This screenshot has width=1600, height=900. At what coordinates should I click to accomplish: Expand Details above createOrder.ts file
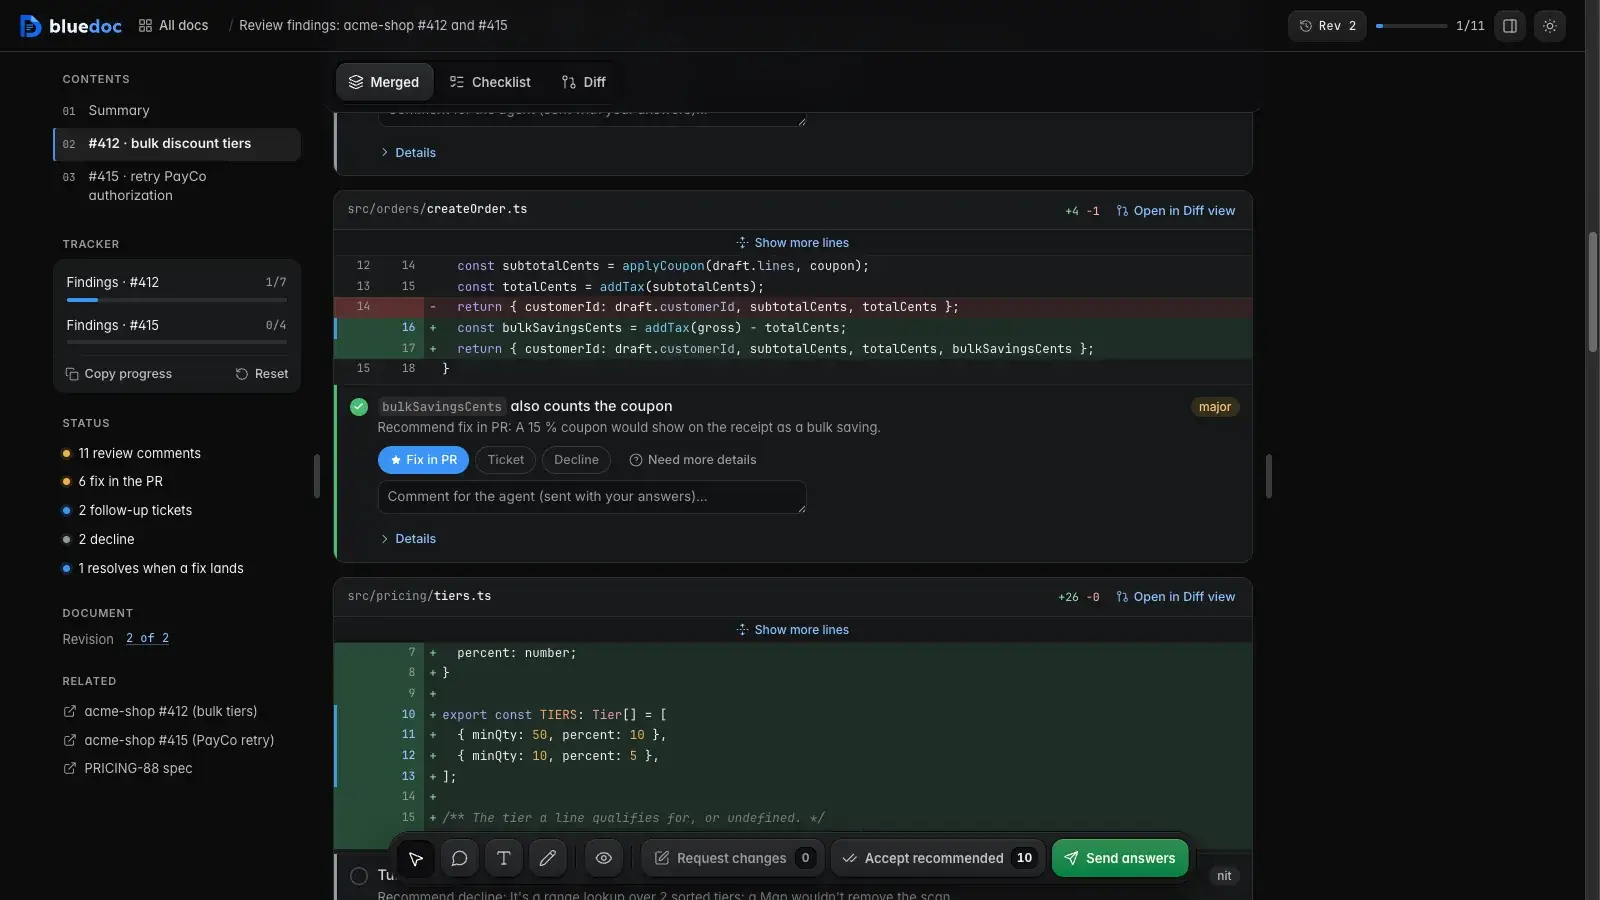pyautogui.click(x=408, y=153)
